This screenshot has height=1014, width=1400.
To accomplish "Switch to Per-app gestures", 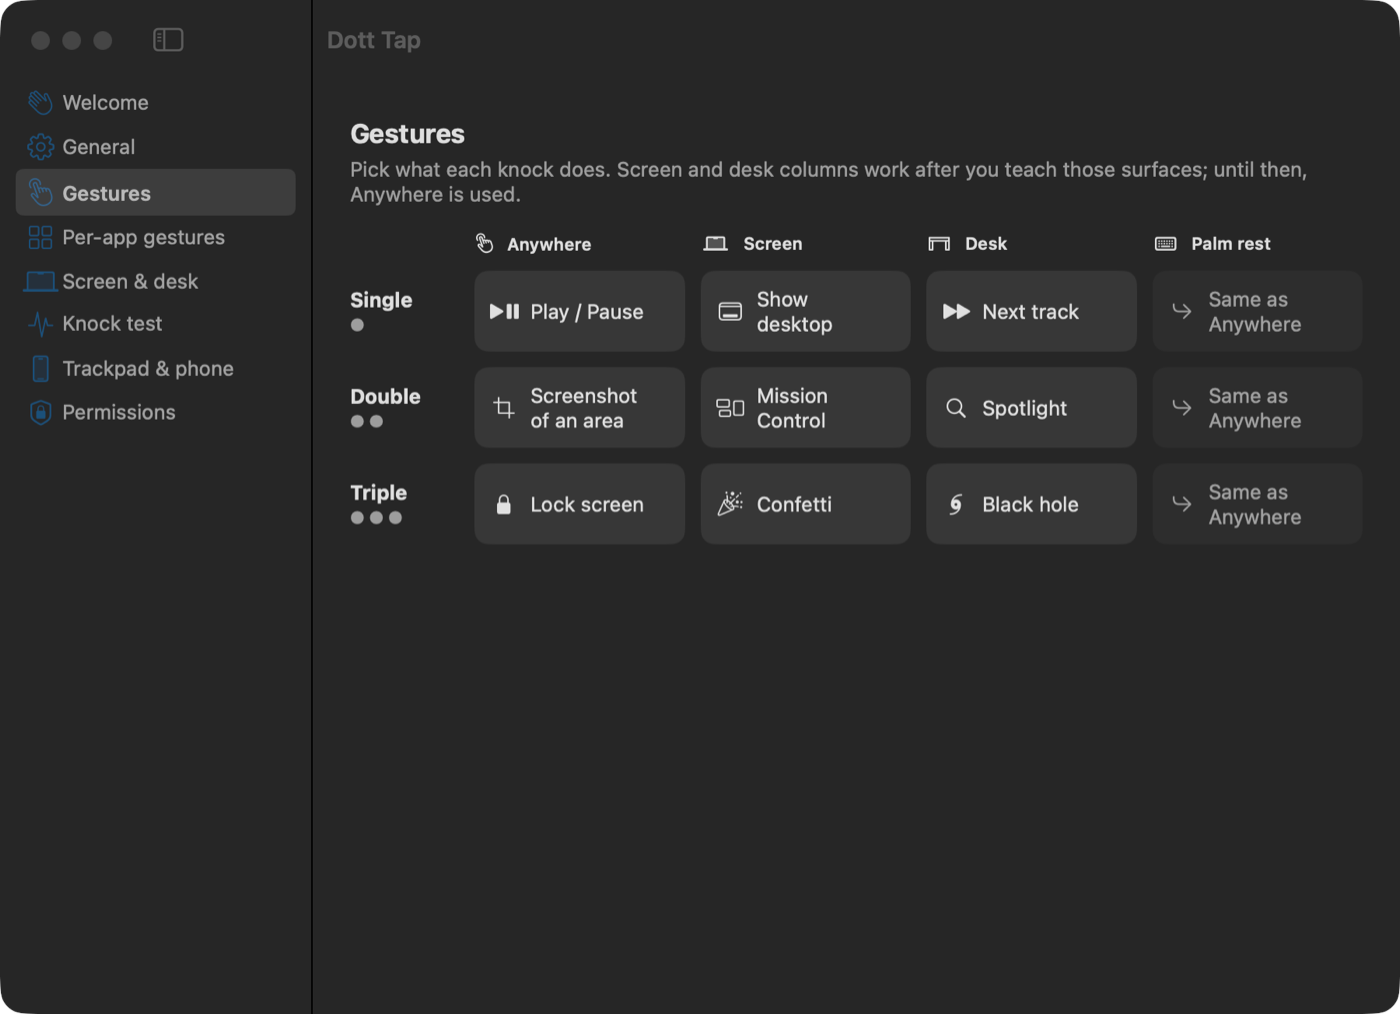I will pyautogui.click(x=156, y=237).
